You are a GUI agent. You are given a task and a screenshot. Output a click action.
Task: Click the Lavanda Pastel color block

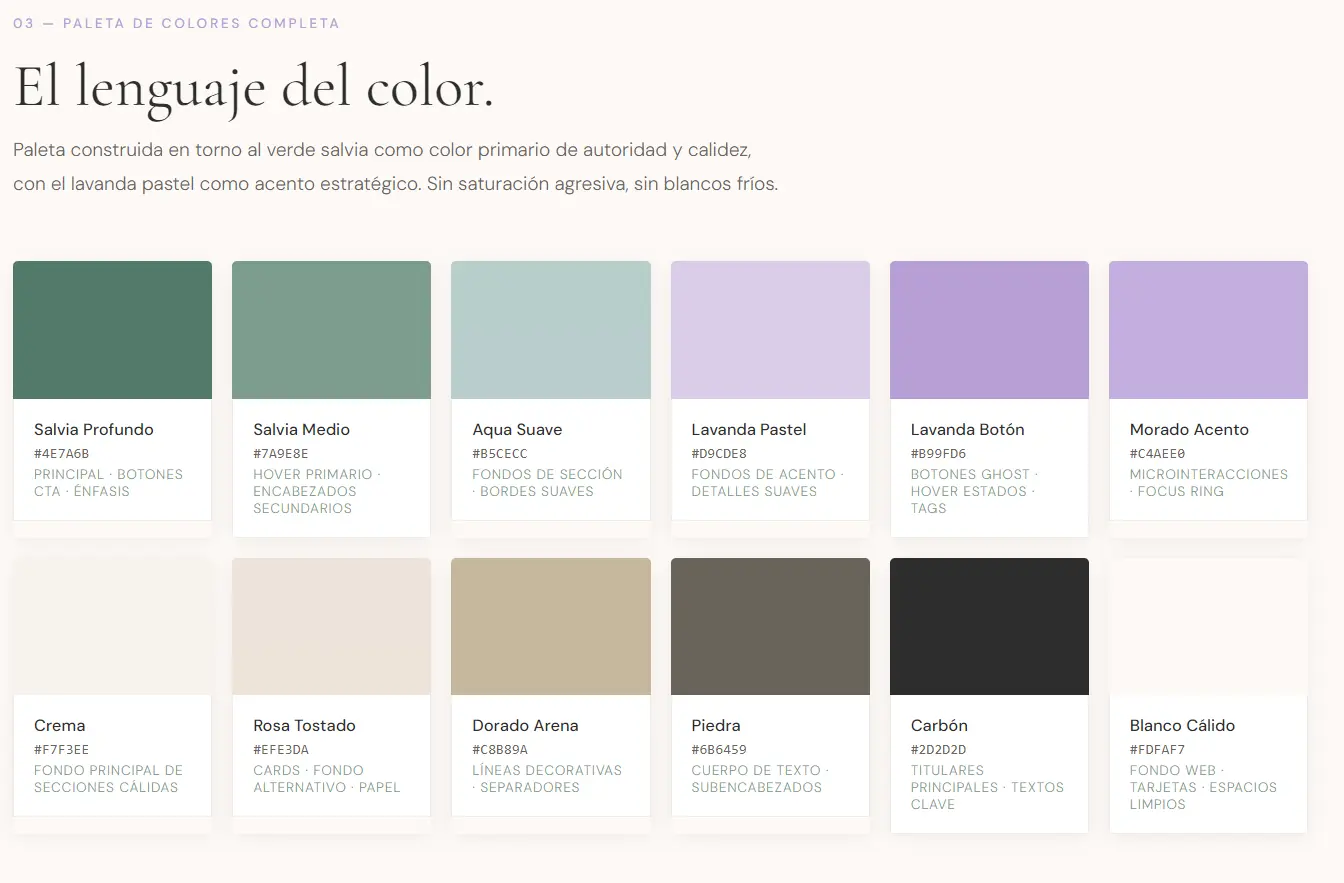[770, 330]
